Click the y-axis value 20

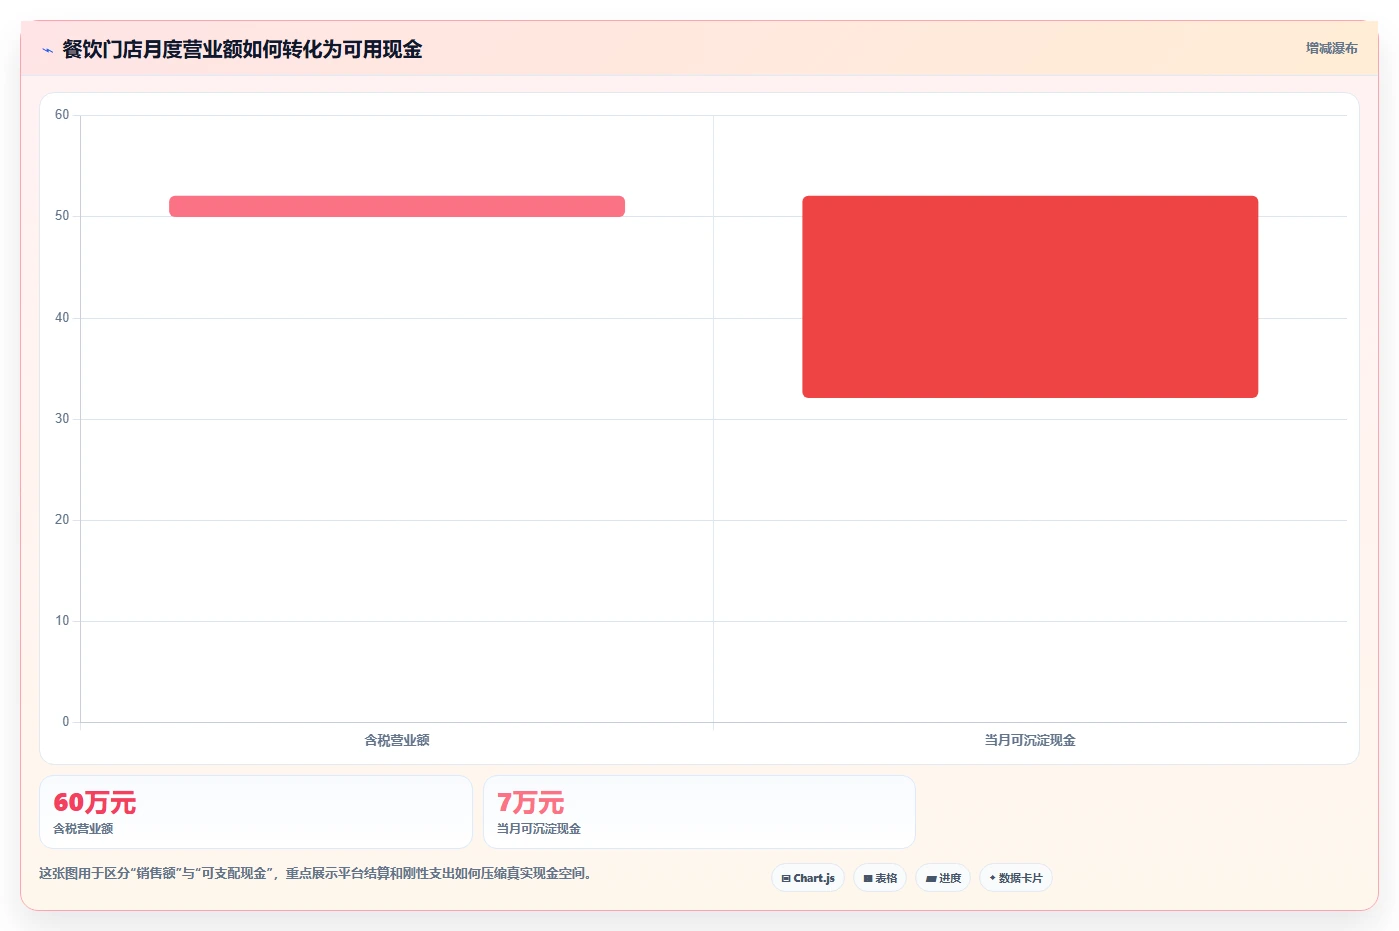[62, 520]
